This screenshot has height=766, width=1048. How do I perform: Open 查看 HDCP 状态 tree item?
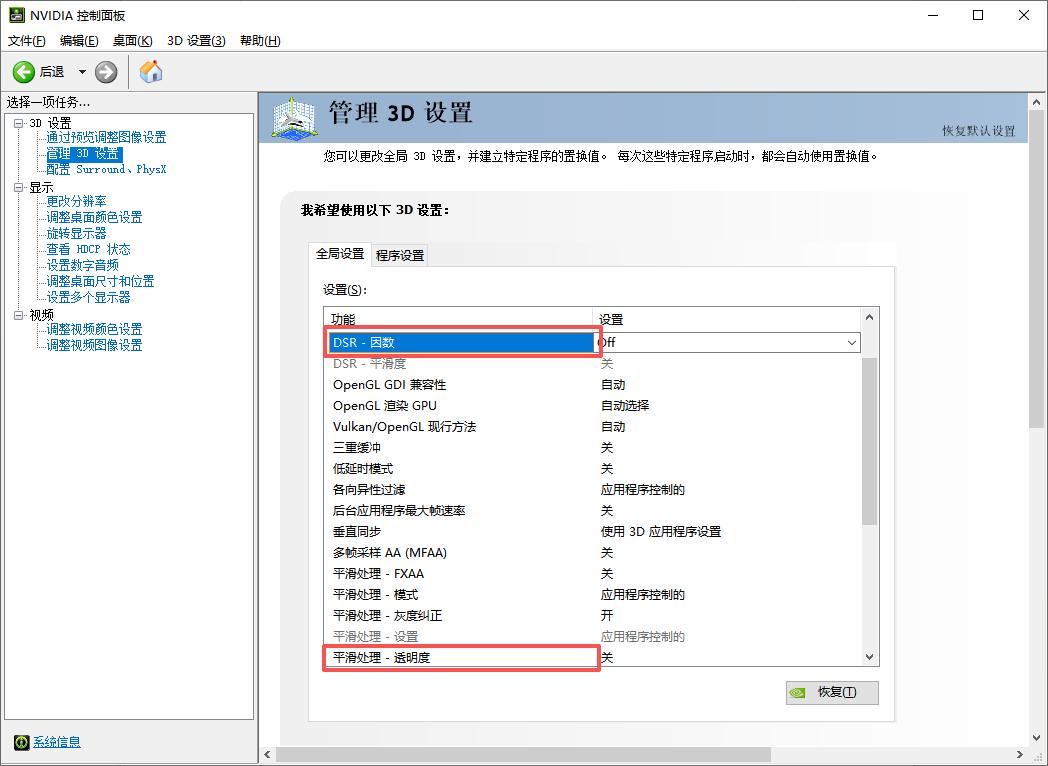[88, 249]
